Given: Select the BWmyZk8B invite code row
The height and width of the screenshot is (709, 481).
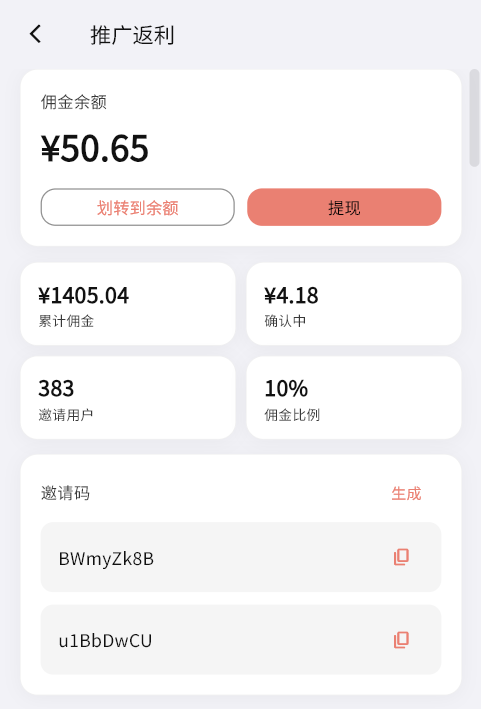Looking at the screenshot, I should click(241, 557).
